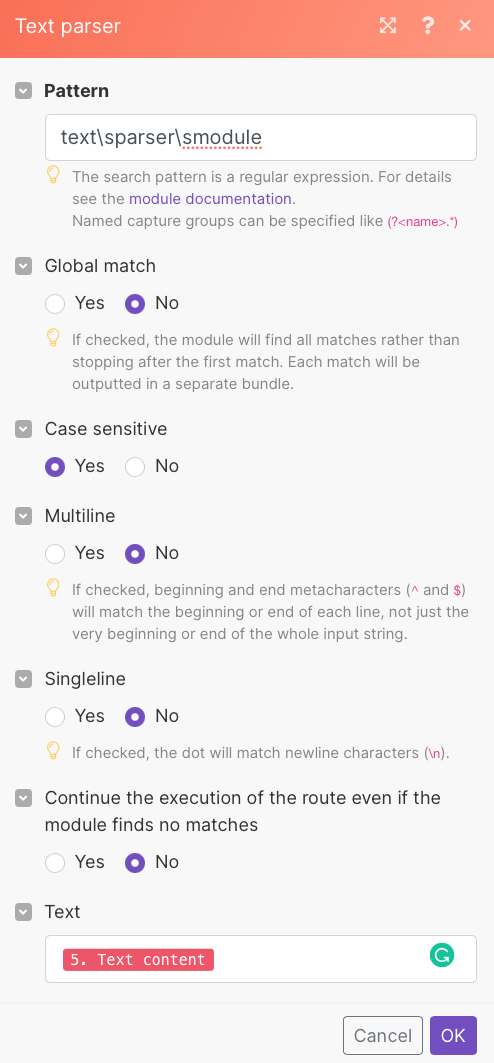The width and height of the screenshot is (494, 1063).
Task: Click the Grammarly icon in Text field
Action: 442,955
